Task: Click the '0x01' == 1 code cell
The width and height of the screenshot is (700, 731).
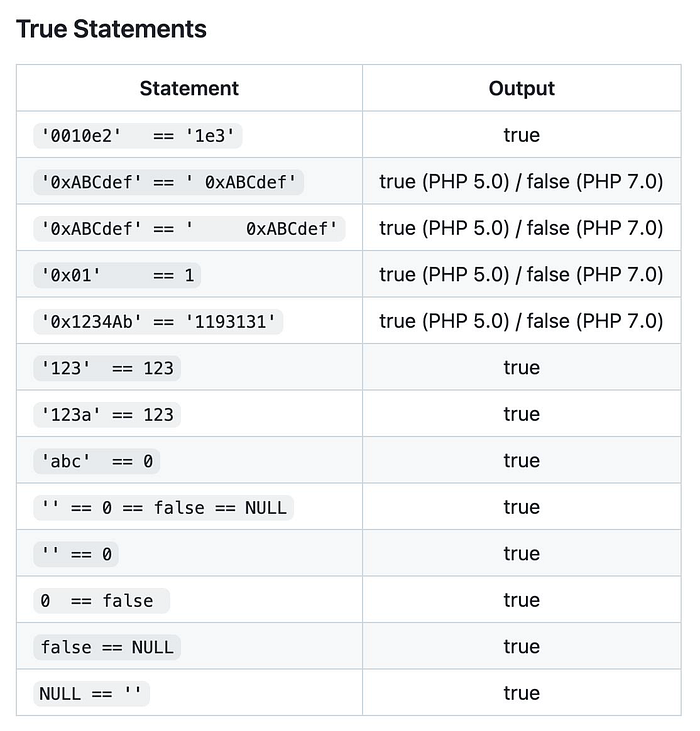Action: point(118,275)
